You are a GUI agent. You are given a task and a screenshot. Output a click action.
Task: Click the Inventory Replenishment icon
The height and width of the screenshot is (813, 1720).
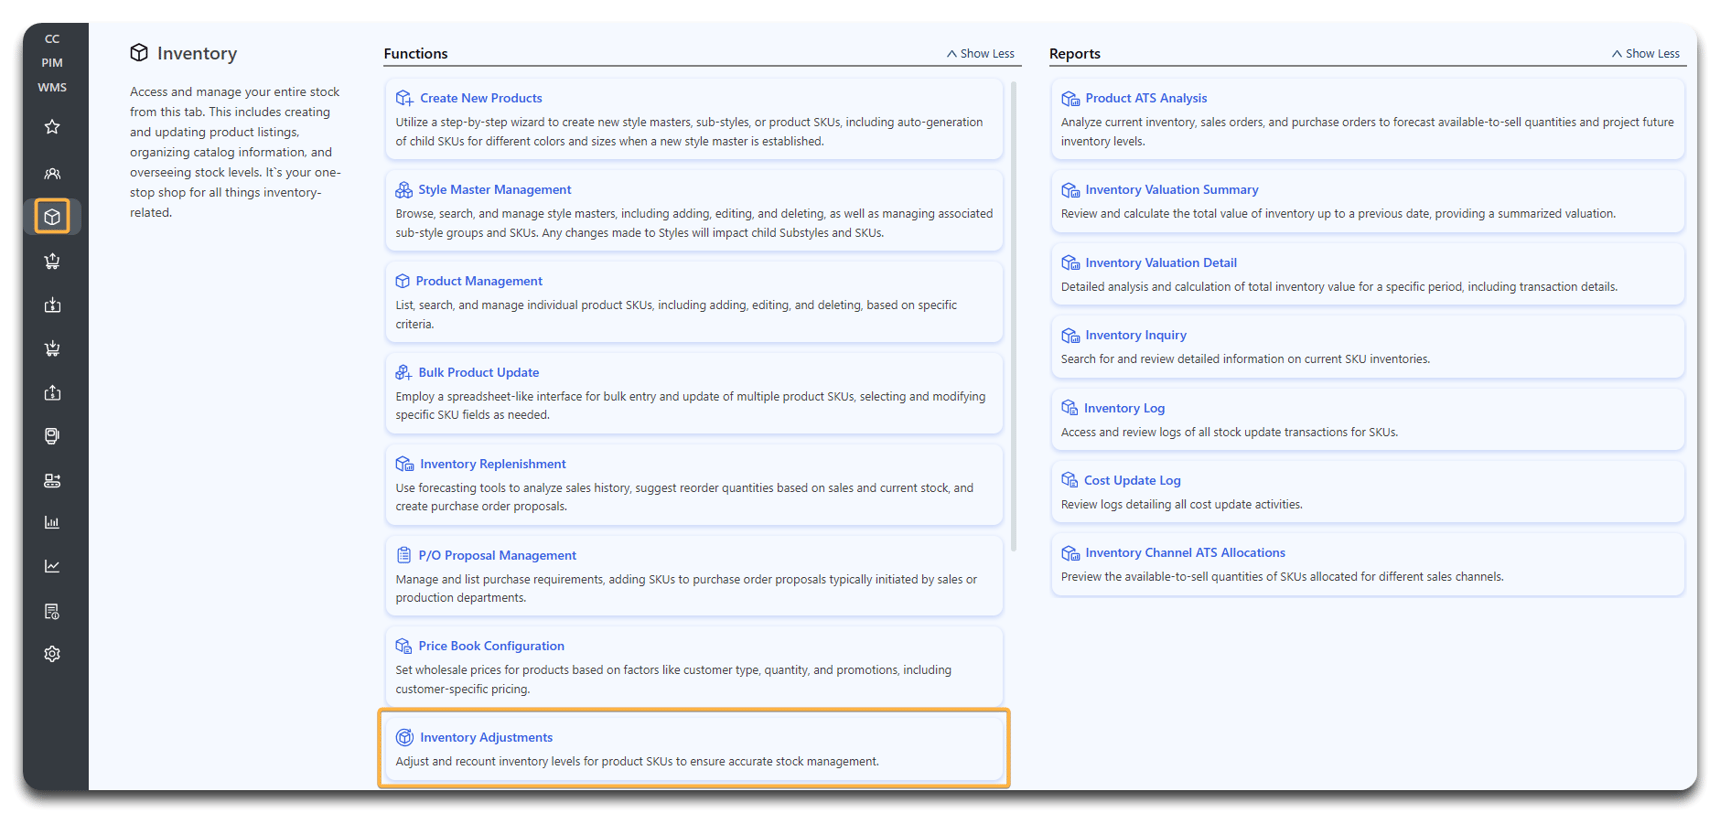404,464
